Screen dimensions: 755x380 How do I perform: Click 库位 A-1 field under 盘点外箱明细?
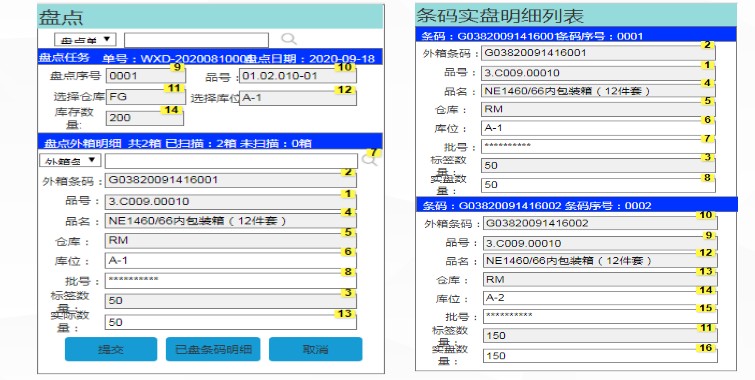231,261
